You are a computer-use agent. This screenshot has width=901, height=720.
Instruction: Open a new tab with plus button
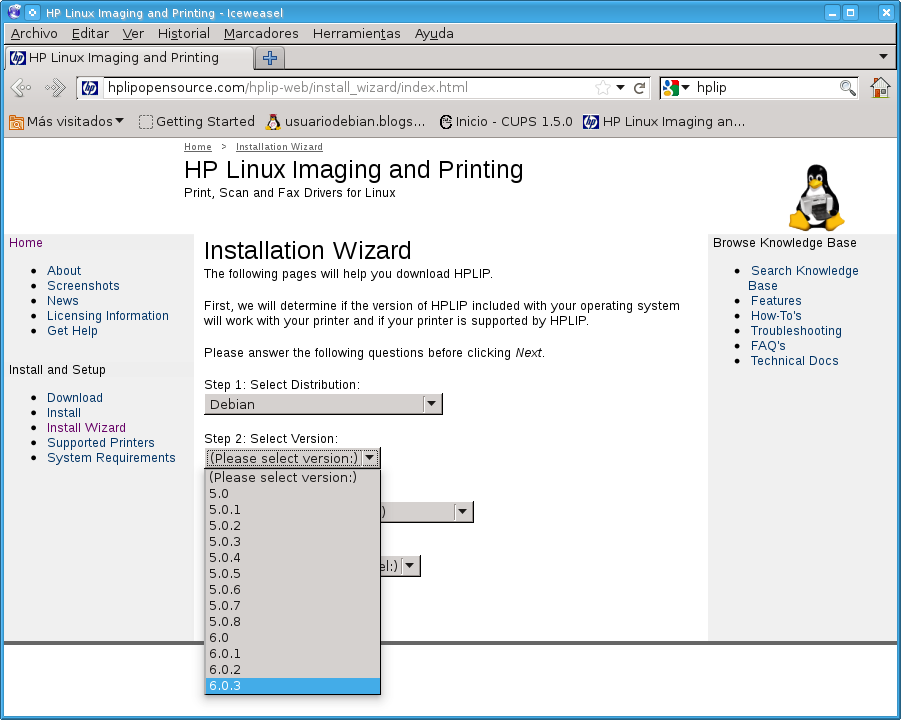tap(269, 57)
